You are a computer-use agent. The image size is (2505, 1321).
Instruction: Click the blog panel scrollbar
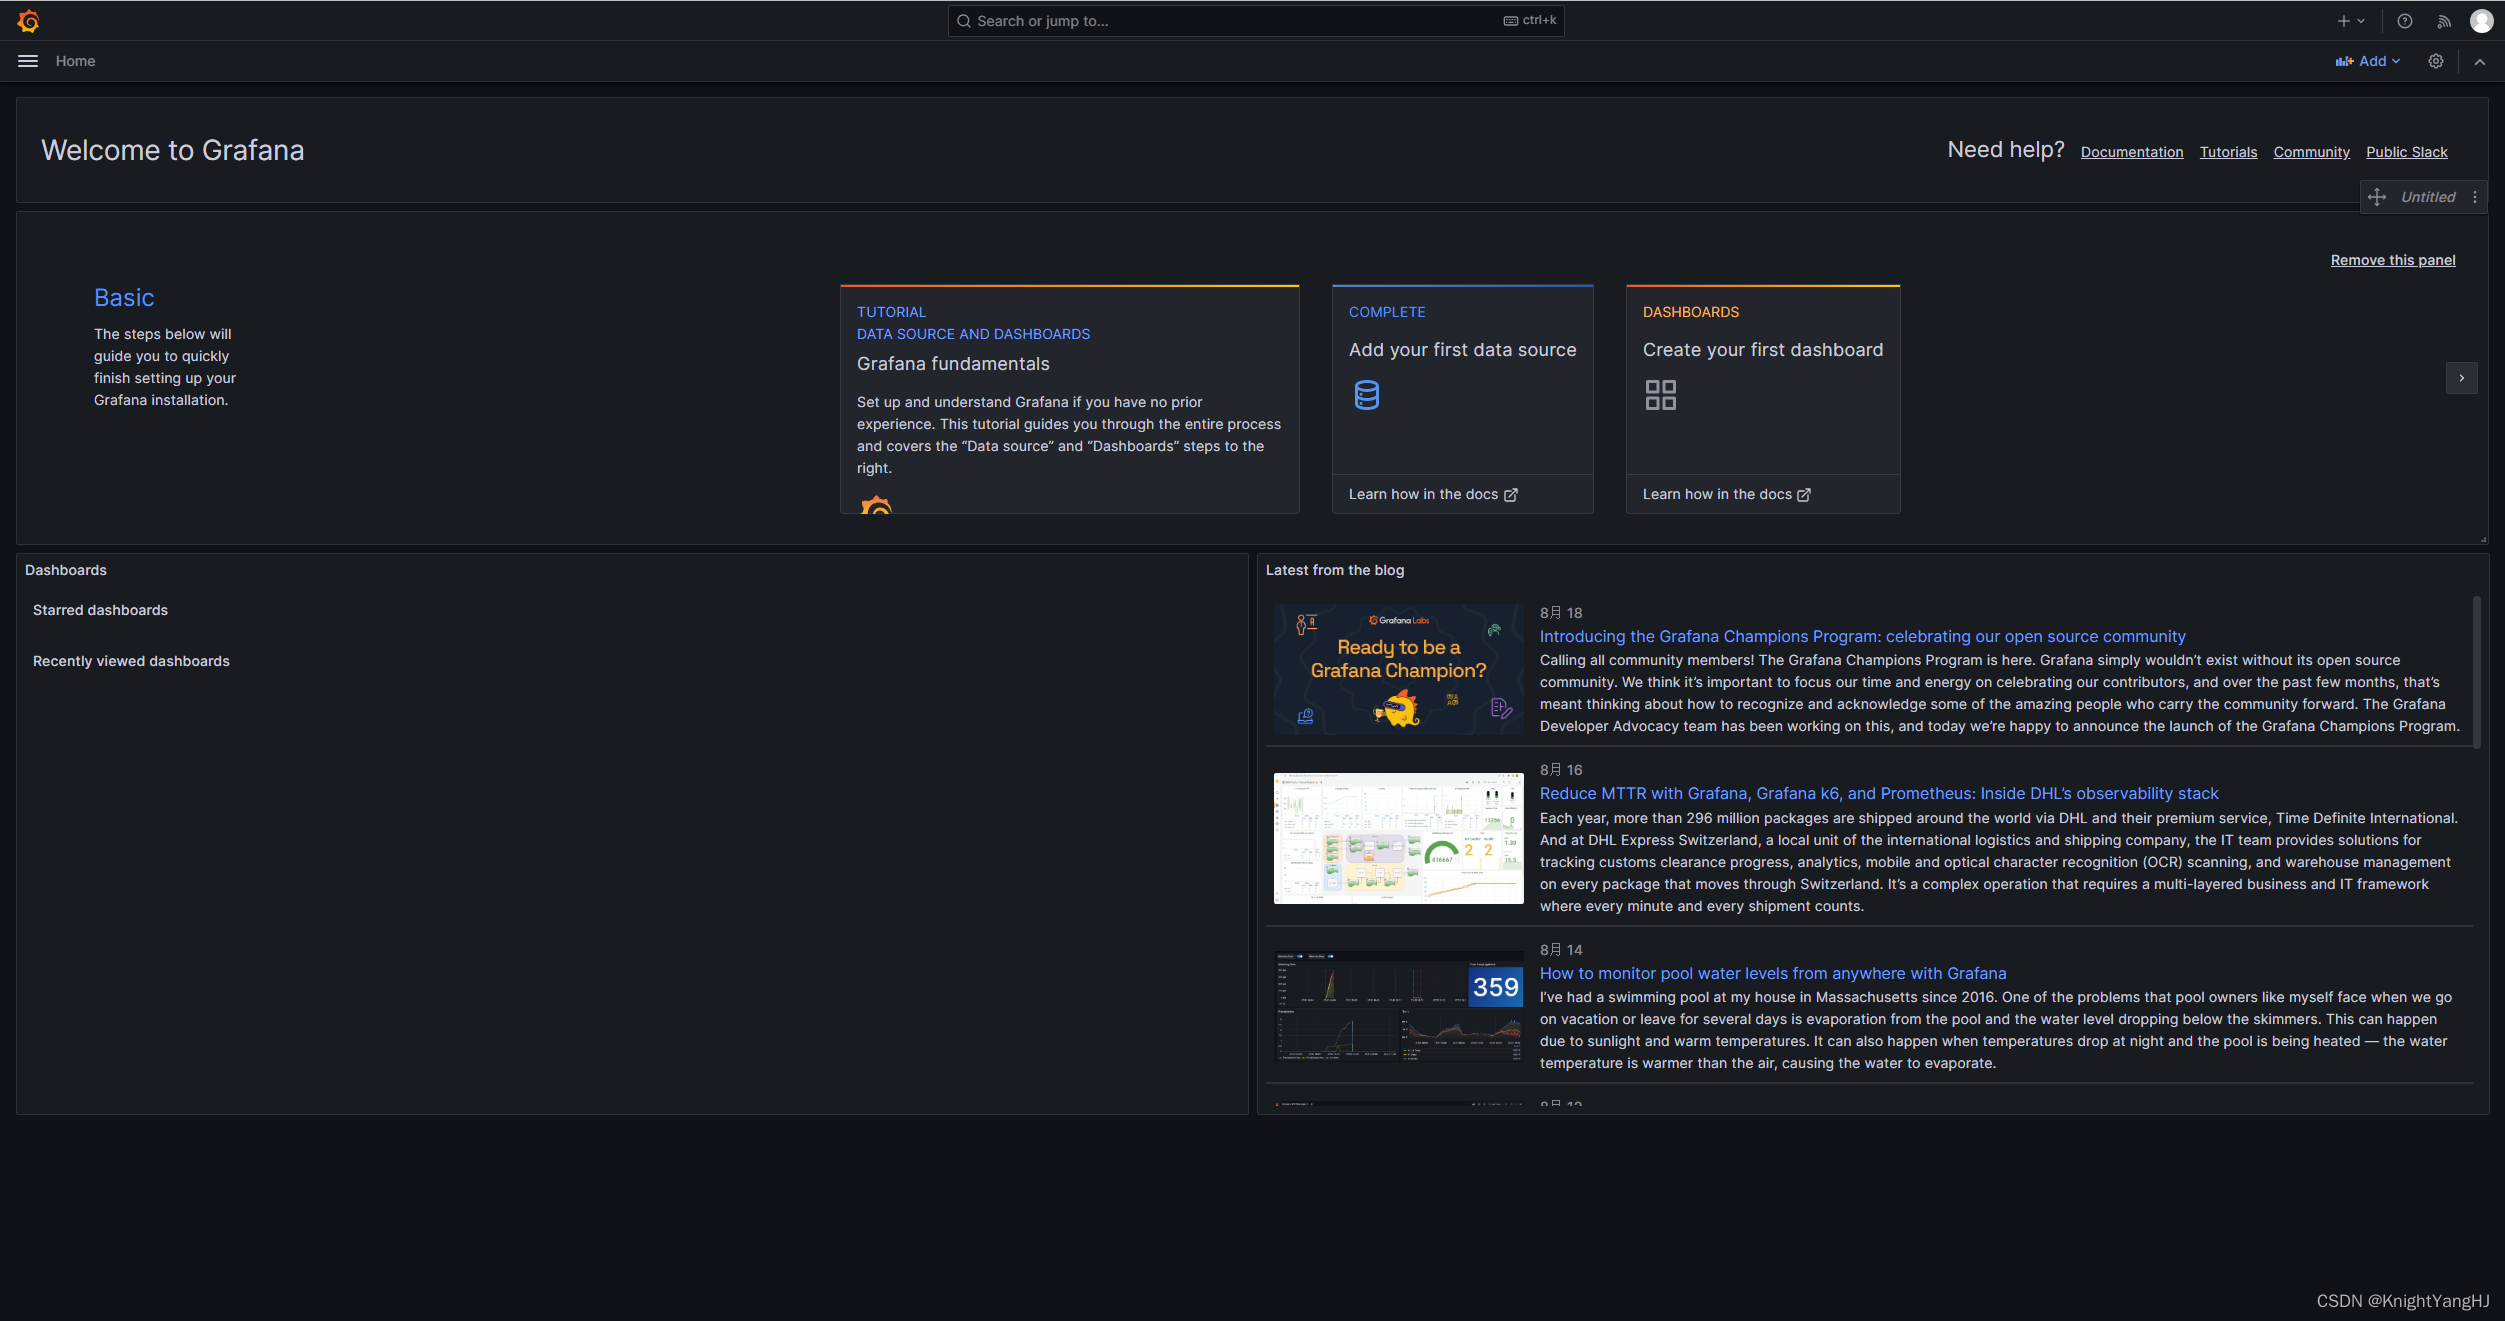tap(2477, 672)
